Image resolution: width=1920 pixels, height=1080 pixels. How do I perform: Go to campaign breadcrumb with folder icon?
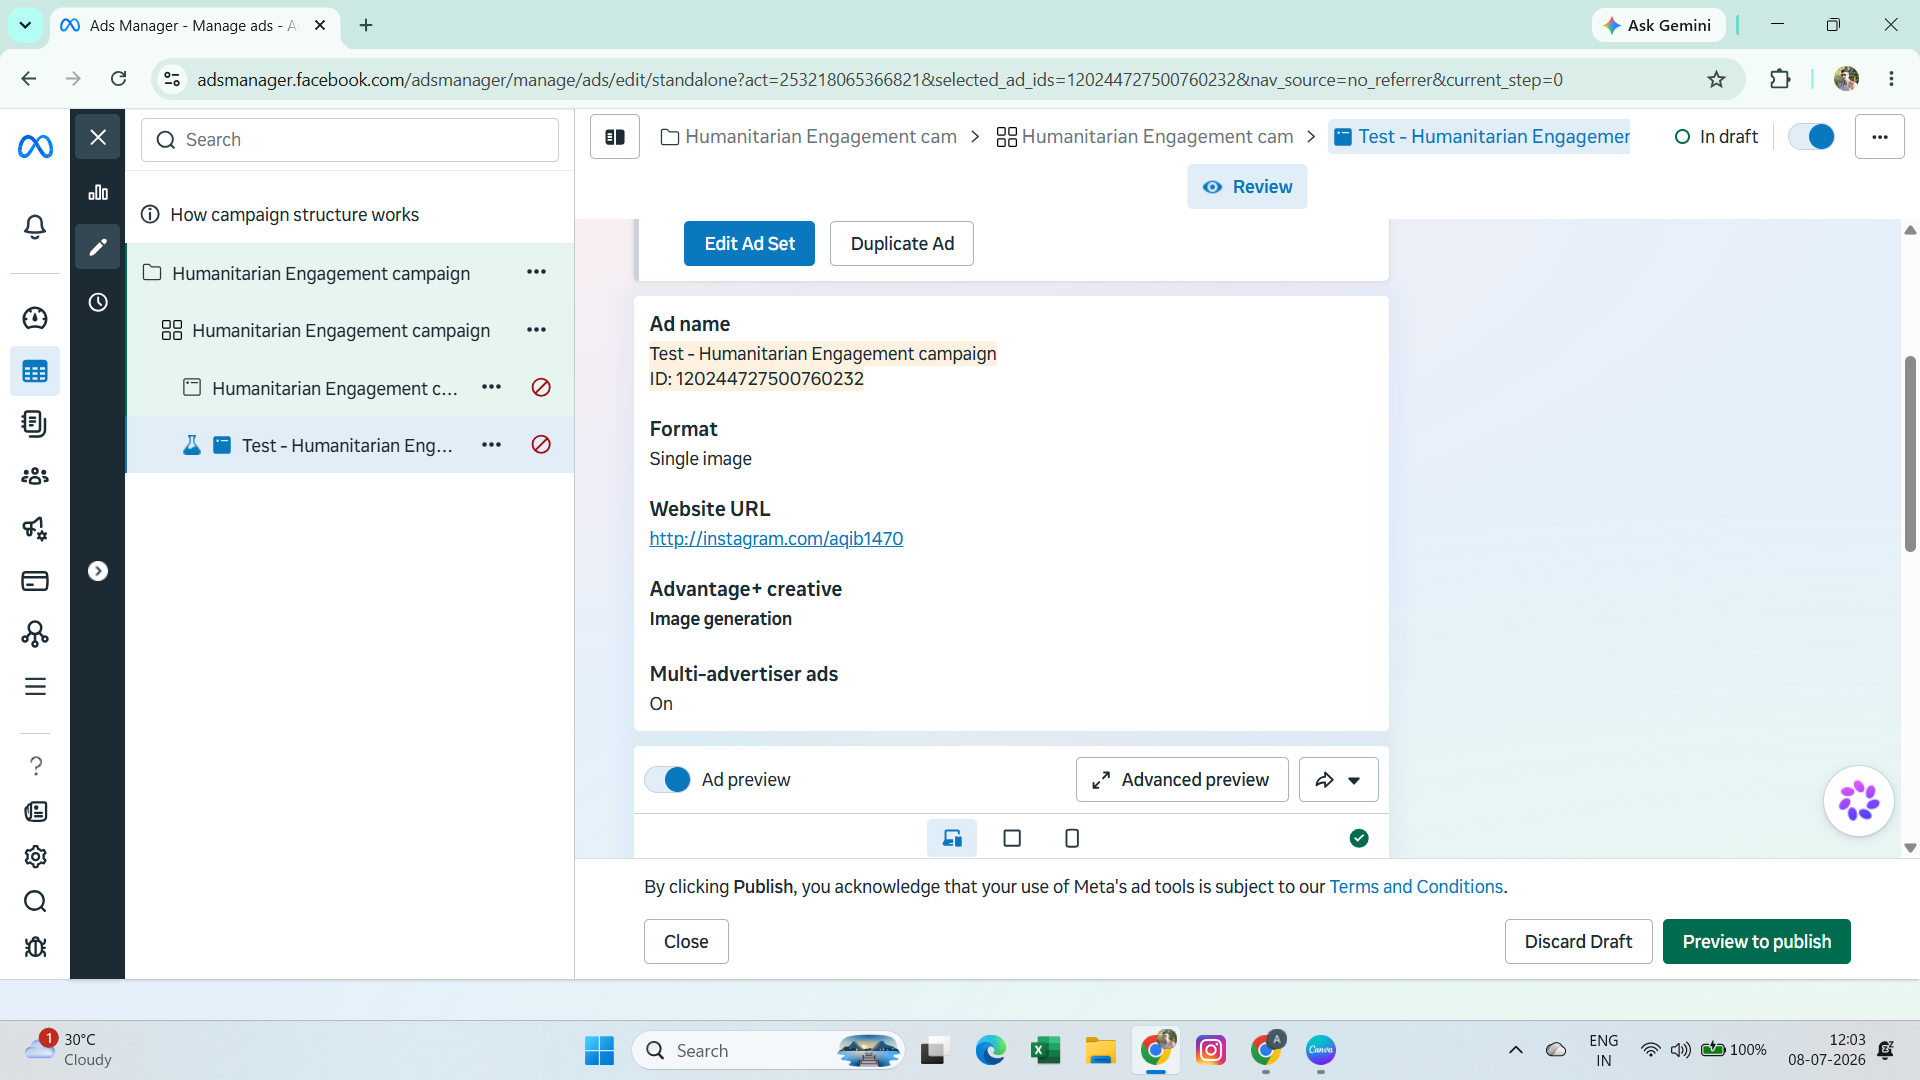point(808,137)
